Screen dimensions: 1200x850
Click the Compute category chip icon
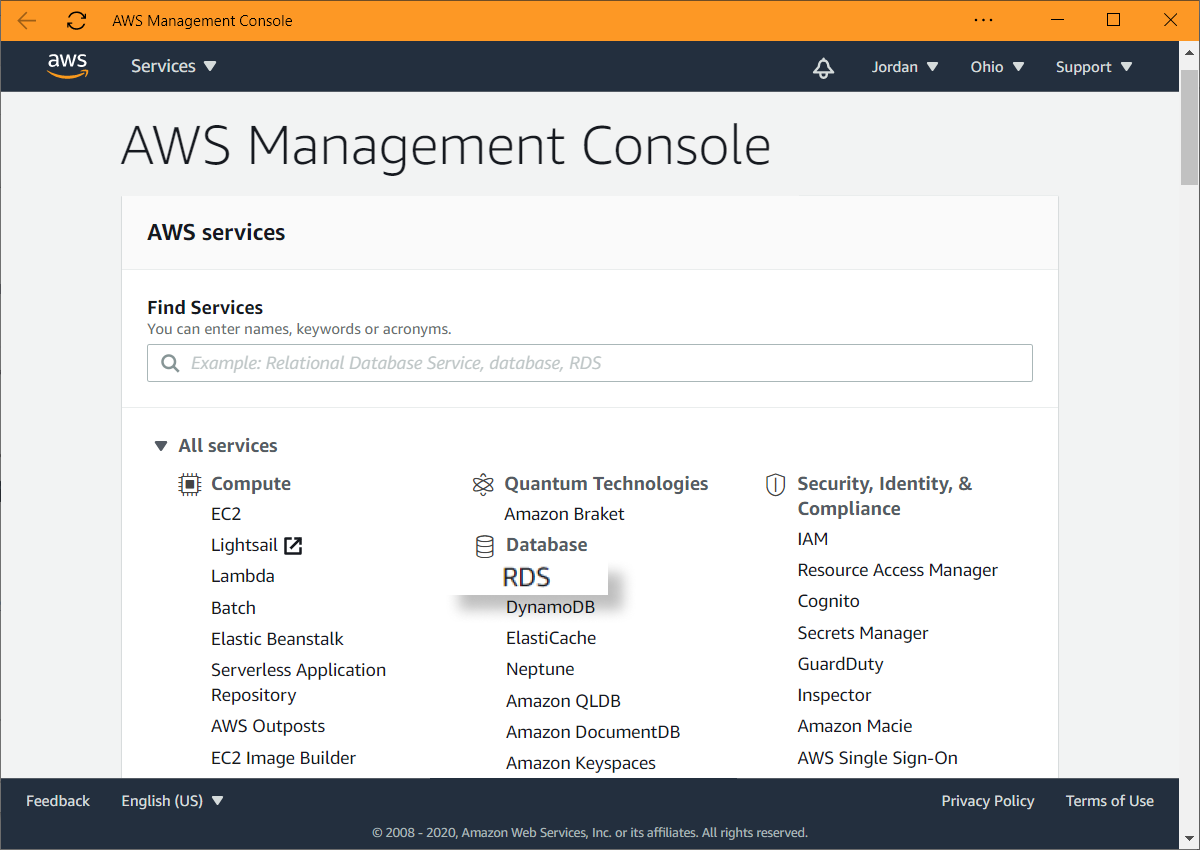(189, 484)
